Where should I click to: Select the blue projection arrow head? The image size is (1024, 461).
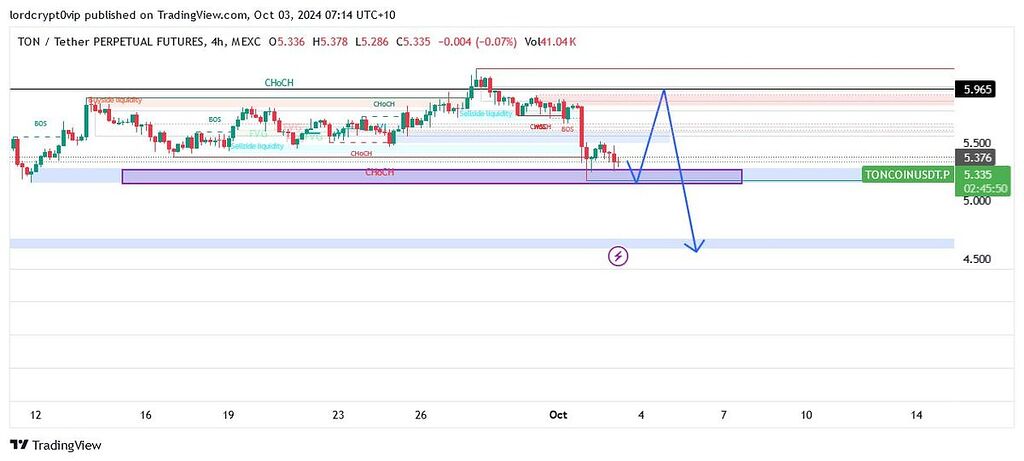click(x=693, y=247)
